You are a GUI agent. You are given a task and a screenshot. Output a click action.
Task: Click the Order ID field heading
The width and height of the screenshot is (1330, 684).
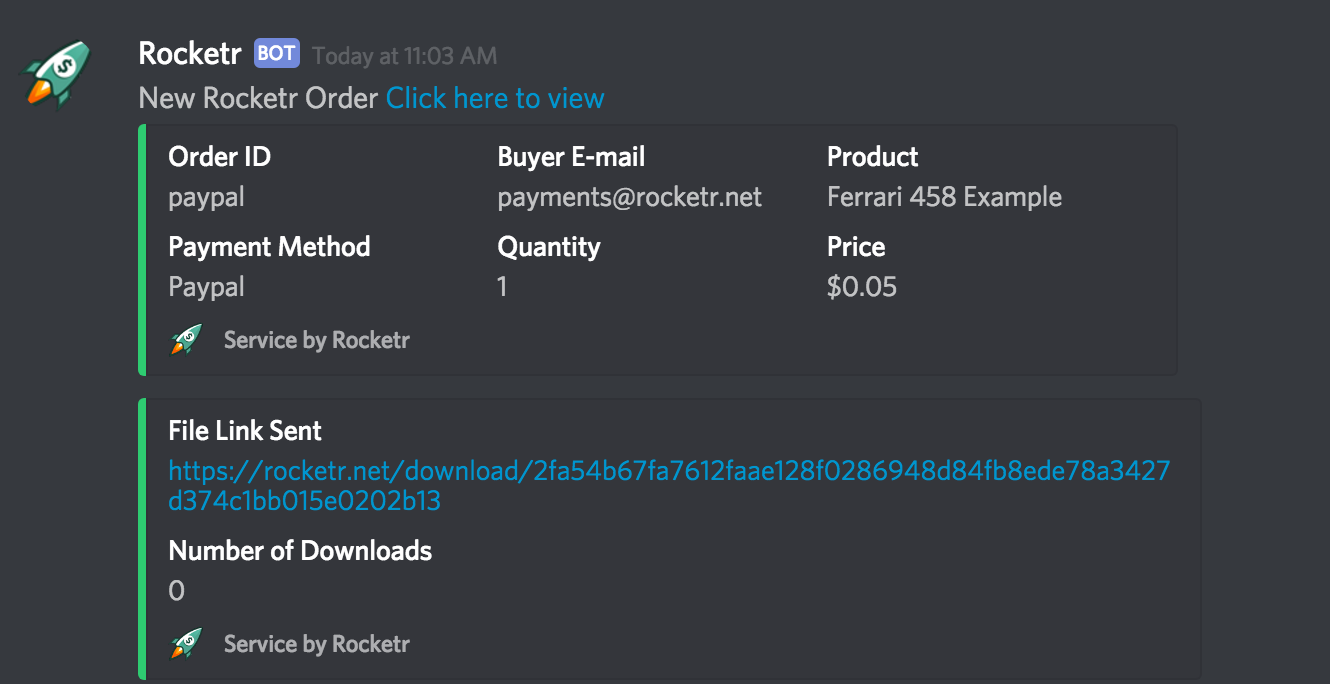click(219, 157)
